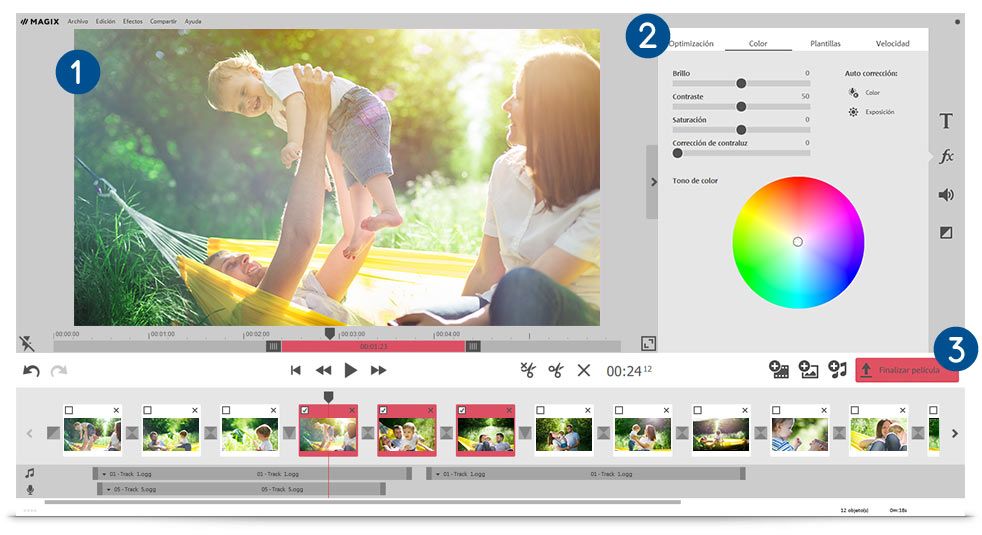Click the flash-off icon beside preview timeline

point(27,343)
